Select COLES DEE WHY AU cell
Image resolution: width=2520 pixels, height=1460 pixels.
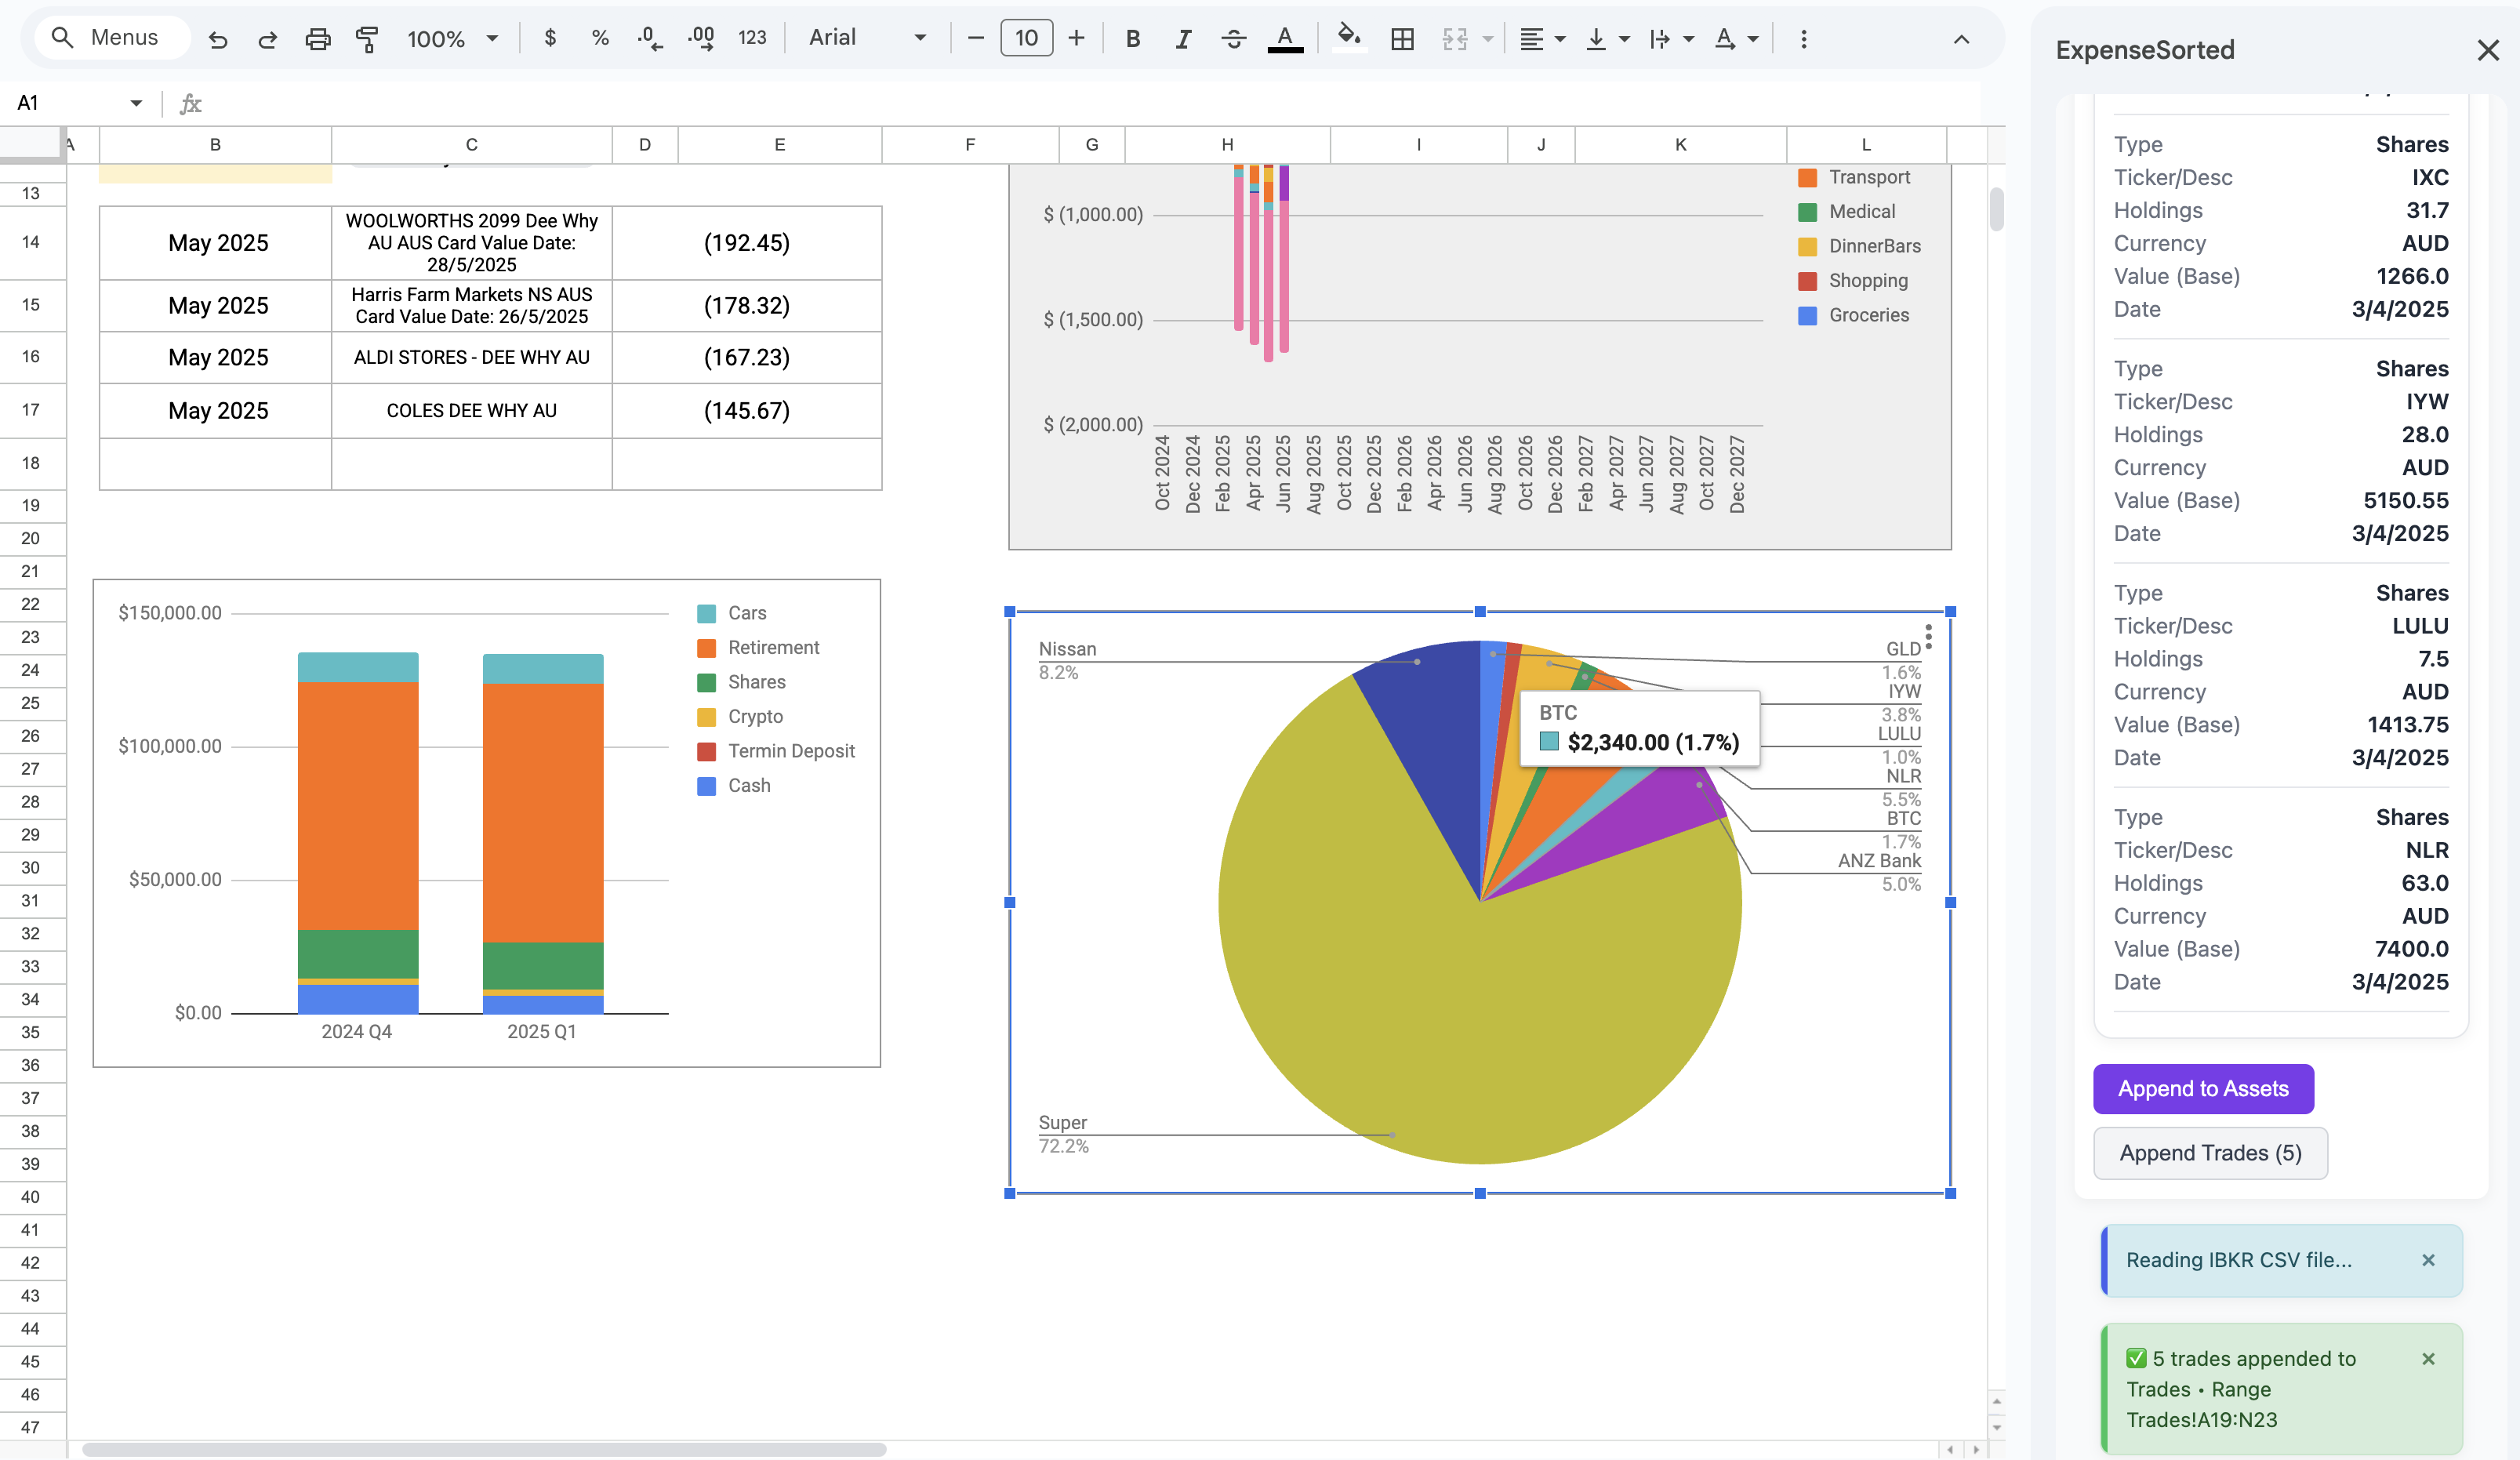pyautogui.click(x=472, y=411)
